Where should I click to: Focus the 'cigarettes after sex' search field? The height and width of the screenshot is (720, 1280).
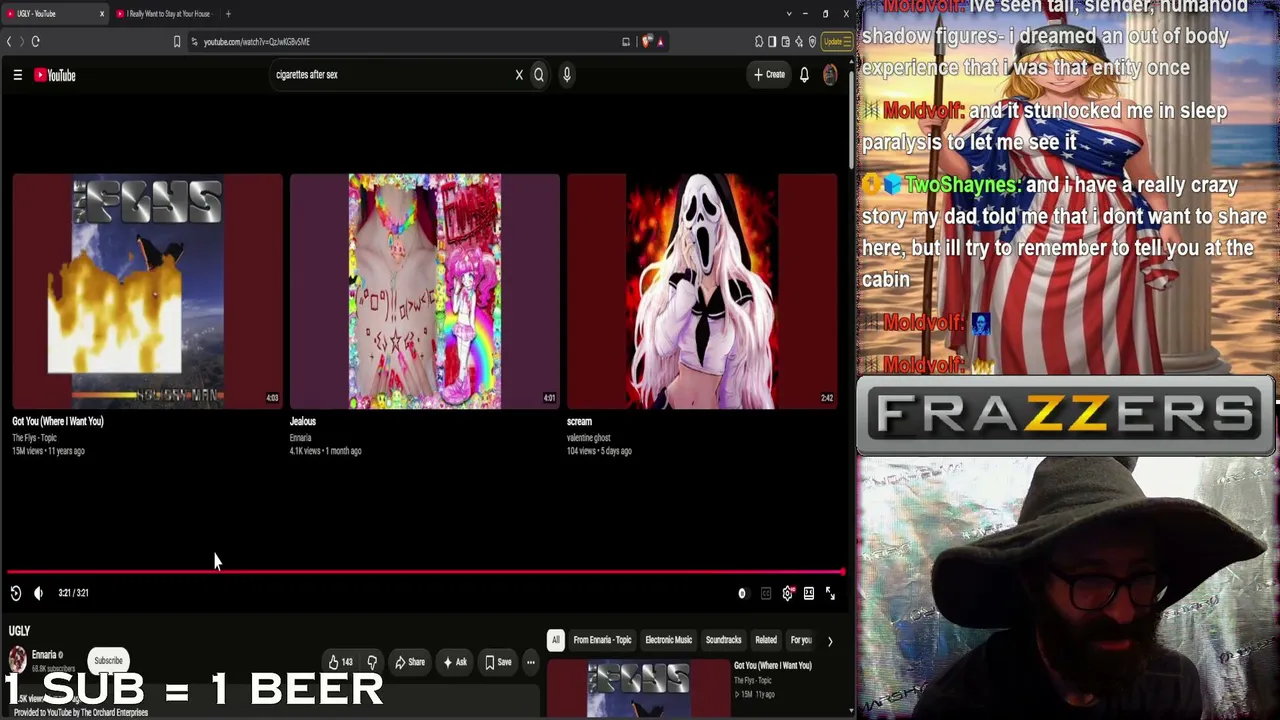pos(390,75)
